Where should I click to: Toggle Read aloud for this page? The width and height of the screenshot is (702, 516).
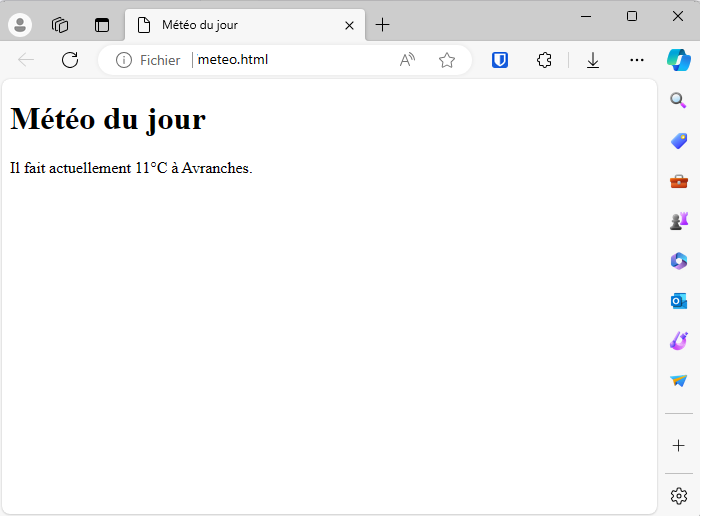pyautogui.click(x=407, y=60)
